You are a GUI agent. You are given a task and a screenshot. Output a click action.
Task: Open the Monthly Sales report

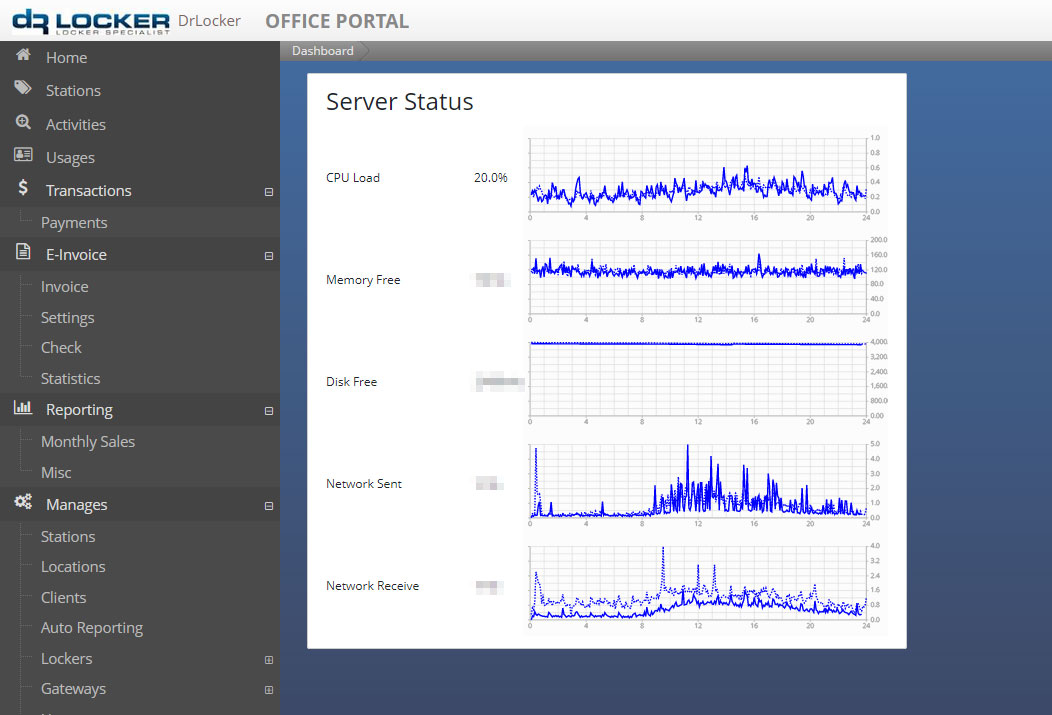pos(88,440)
